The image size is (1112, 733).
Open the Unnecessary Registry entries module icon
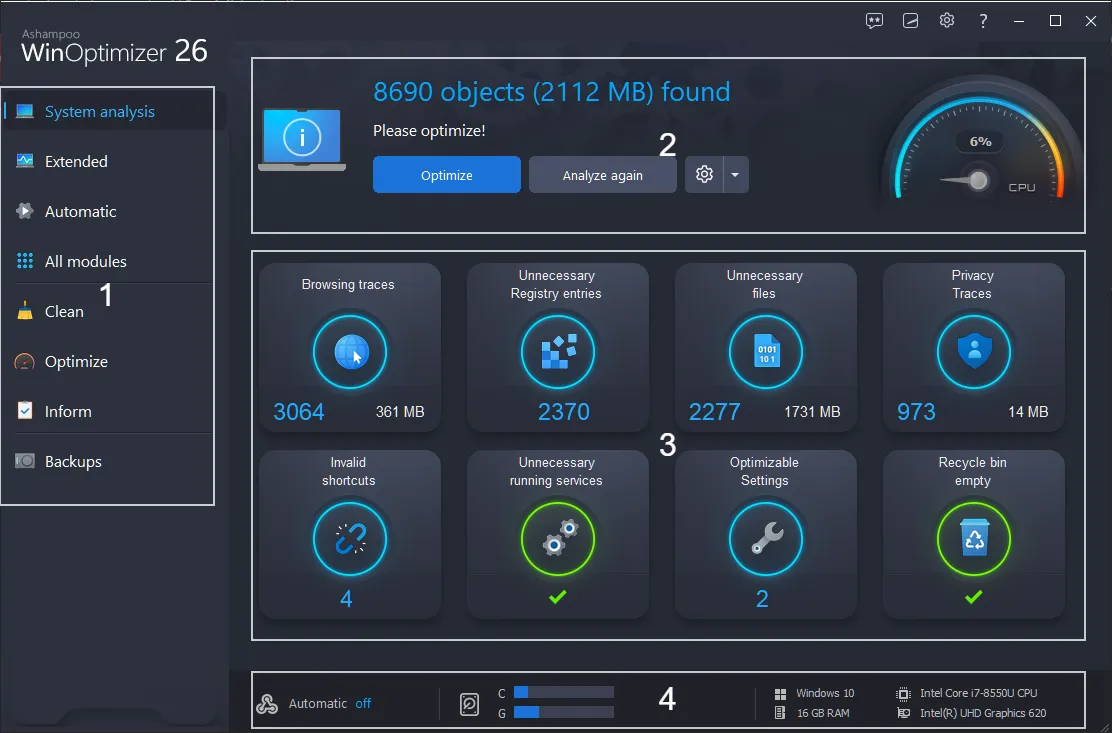tap(557, 351)
